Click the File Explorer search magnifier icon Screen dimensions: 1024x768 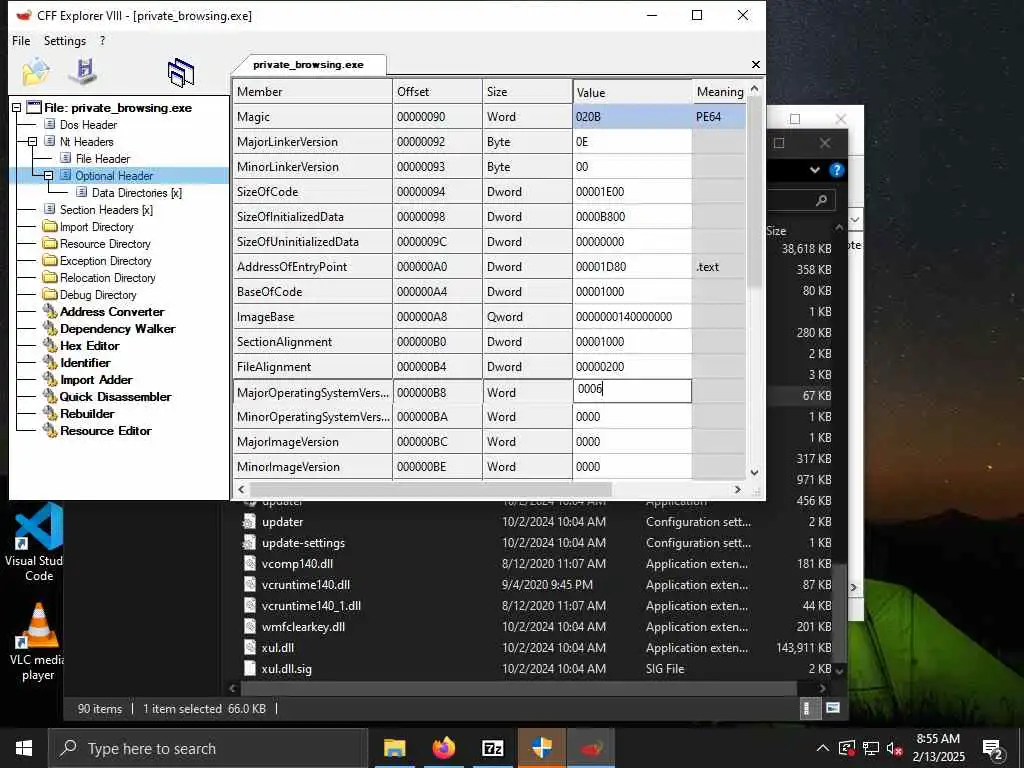coord(822,200)
